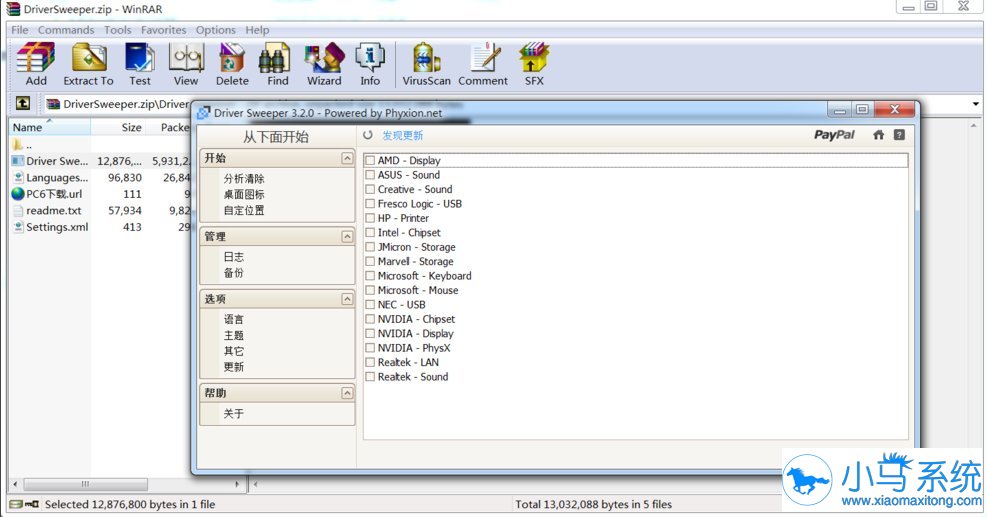
Task: Click the scrollbar right arrow in the file list
Action: pyautogui.click(x=237, y=484)
